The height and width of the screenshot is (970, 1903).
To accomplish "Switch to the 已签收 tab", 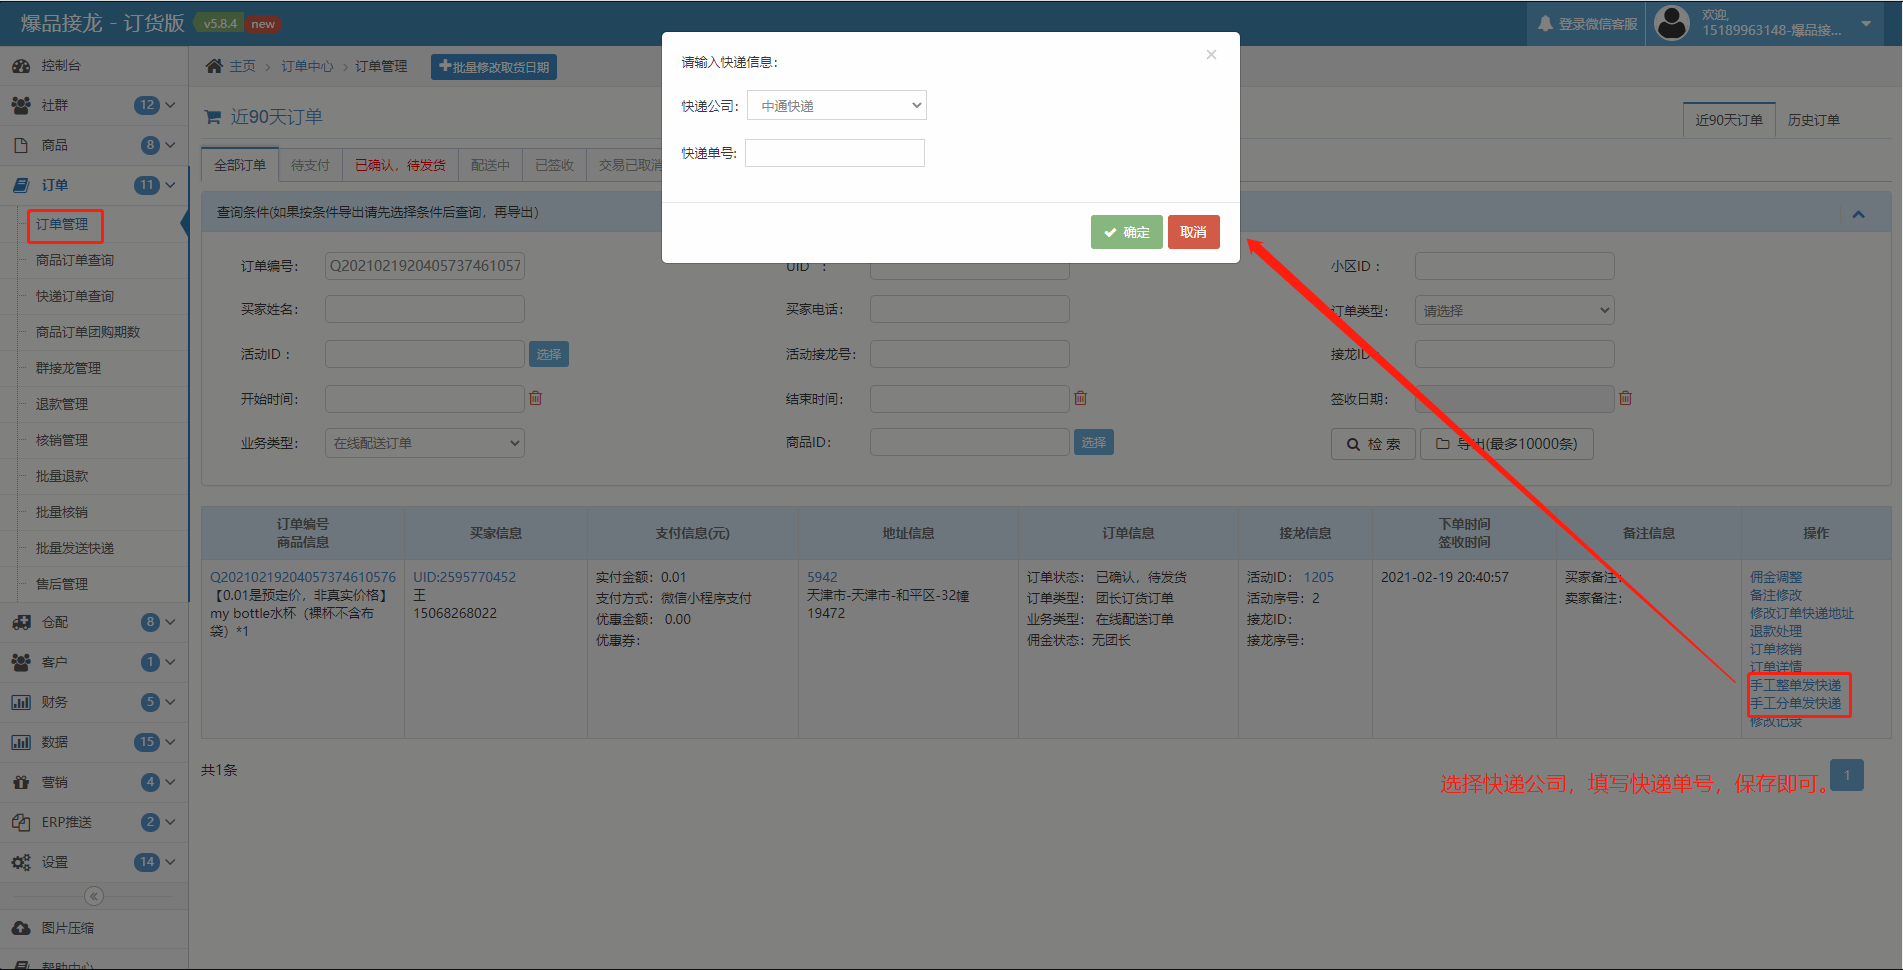I will tap(554, 165).
